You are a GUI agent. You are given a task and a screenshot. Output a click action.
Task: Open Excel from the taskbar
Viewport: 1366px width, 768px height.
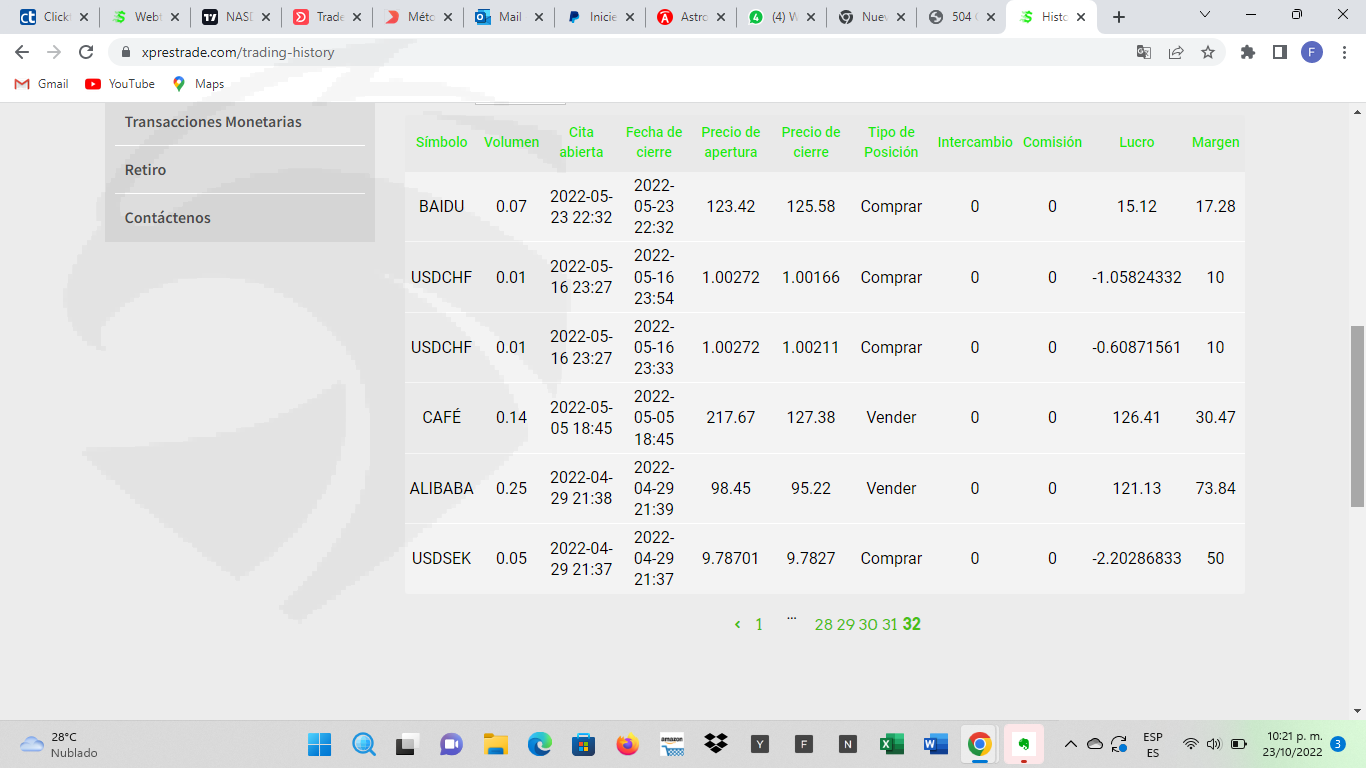pyautogui.click(x=892, y=744)
